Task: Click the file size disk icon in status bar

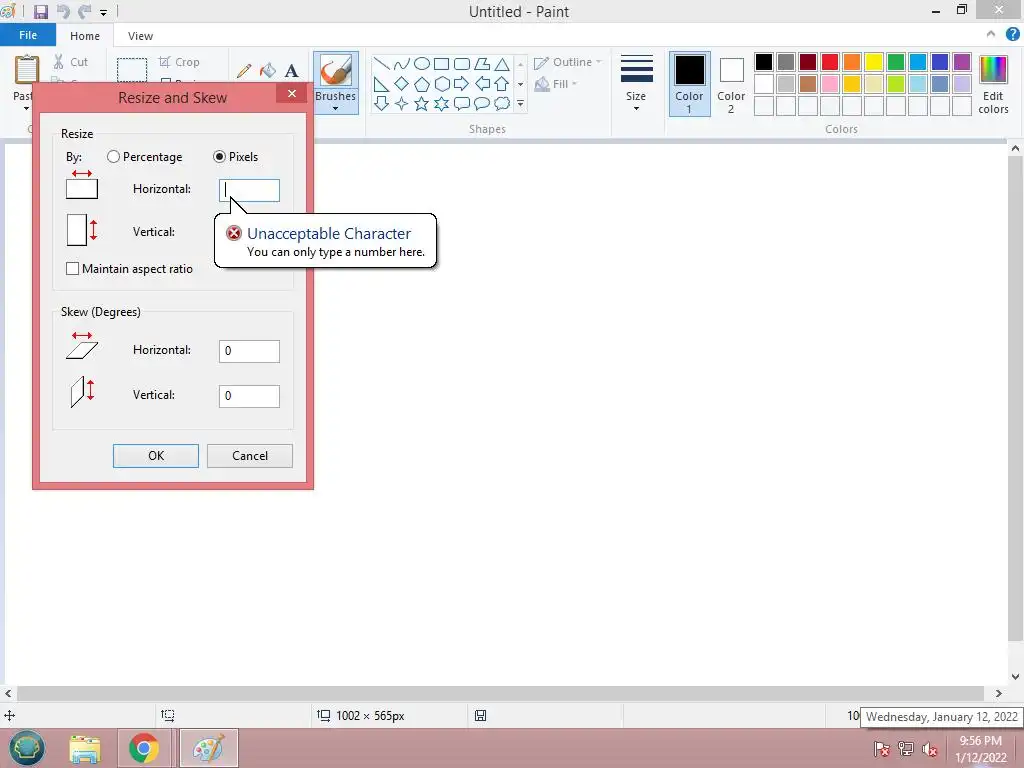Action: tap(480, 716)
